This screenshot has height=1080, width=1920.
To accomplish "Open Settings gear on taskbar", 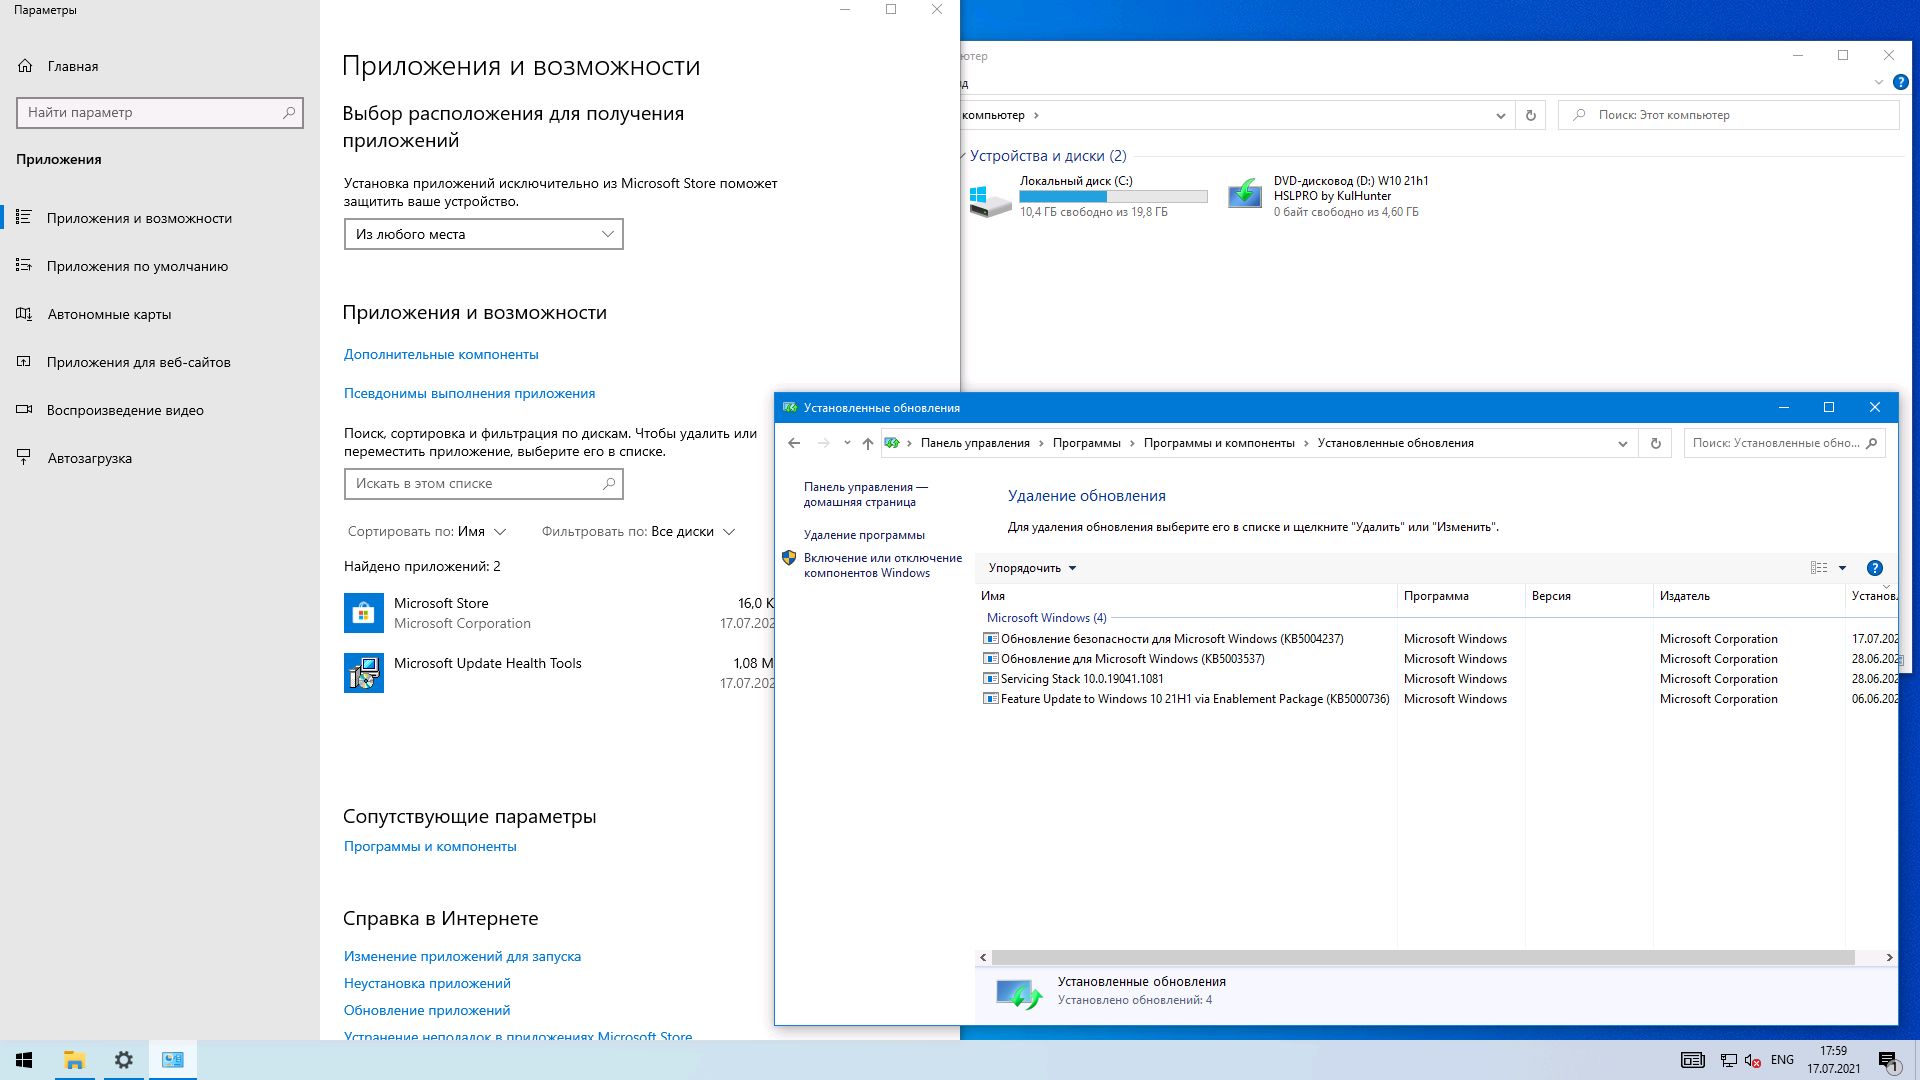I will pyautogui.click(x=124, y=1060).
